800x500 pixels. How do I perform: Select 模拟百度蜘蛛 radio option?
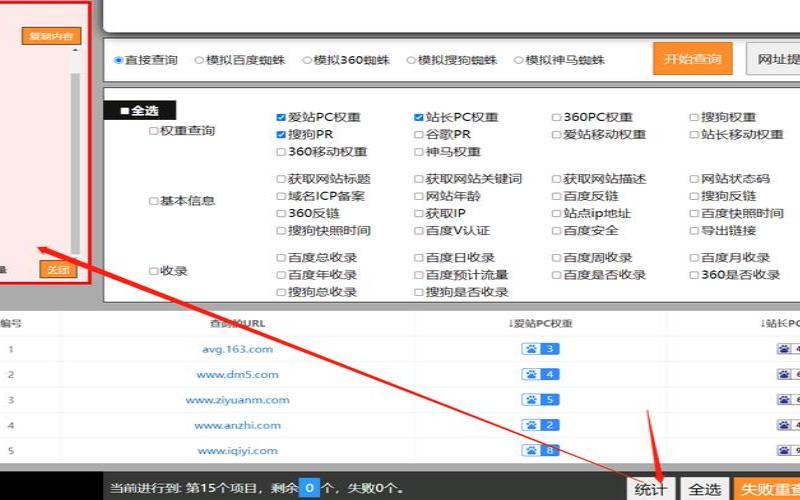pyautogui.click(x=199, y=60)
